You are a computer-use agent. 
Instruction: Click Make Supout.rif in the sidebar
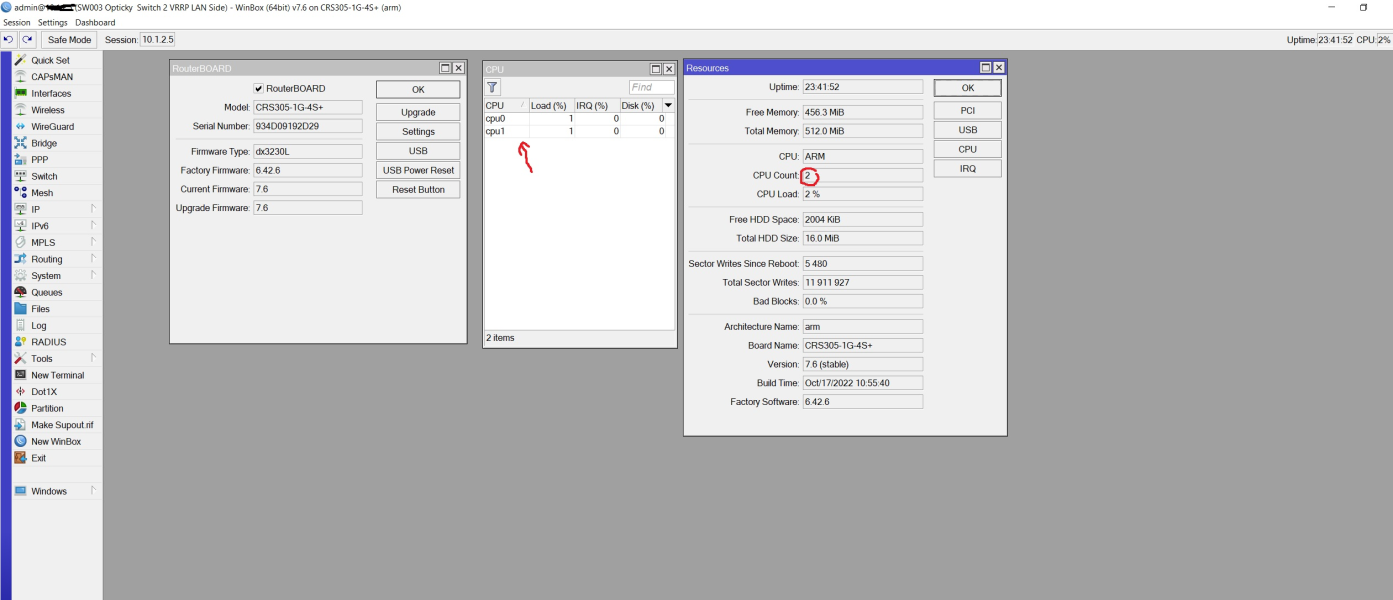tap(61, 425)
